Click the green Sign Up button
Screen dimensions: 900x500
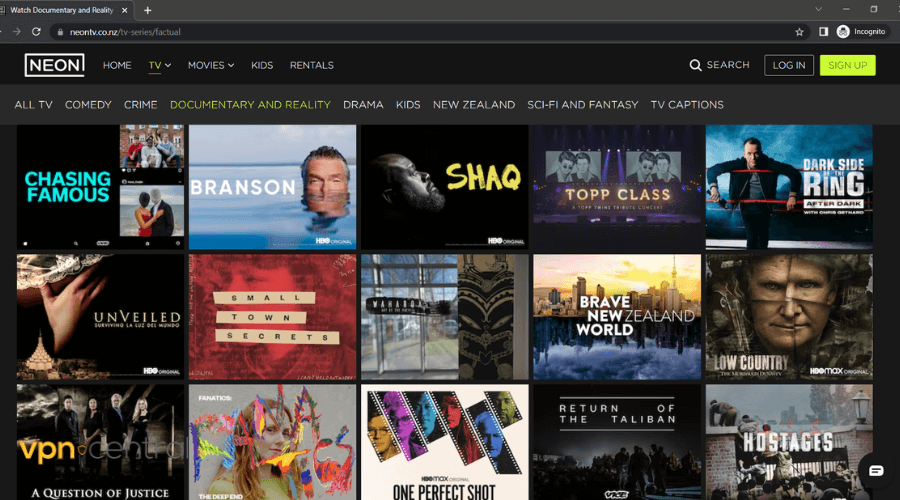coord(847,65)
